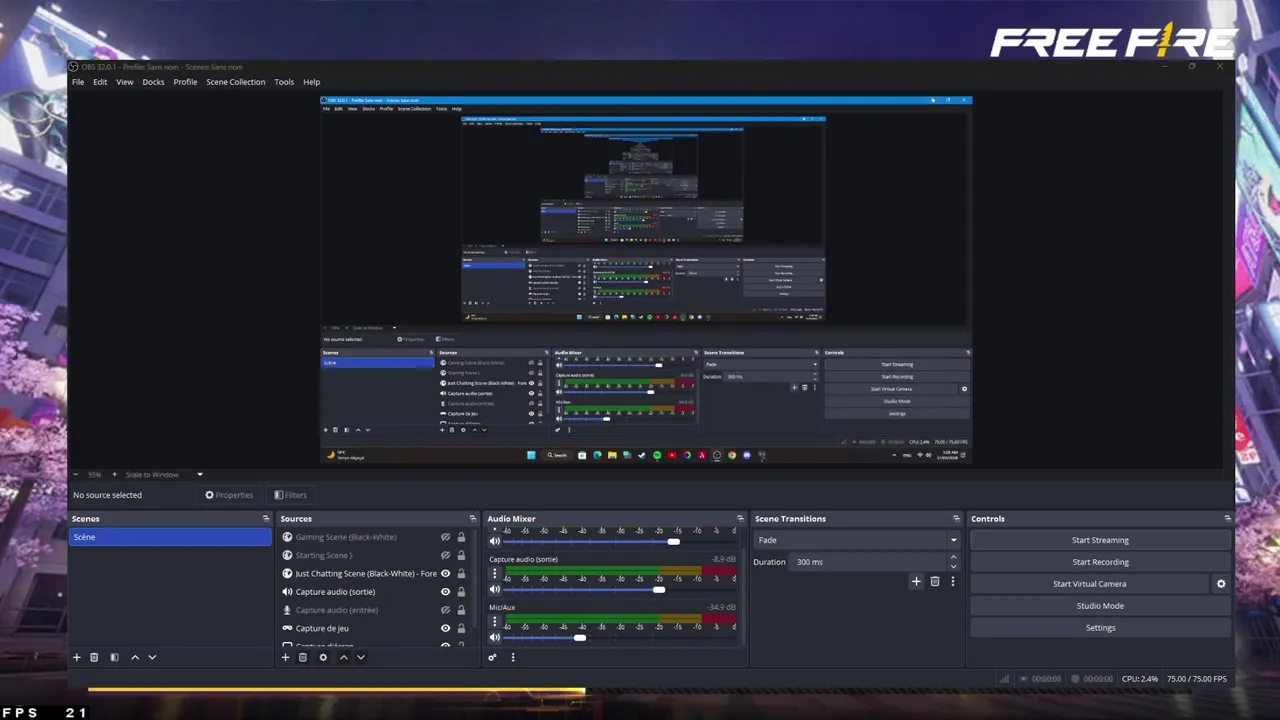
Task: Enable Studio Mode
Action: coord(1100,606)
